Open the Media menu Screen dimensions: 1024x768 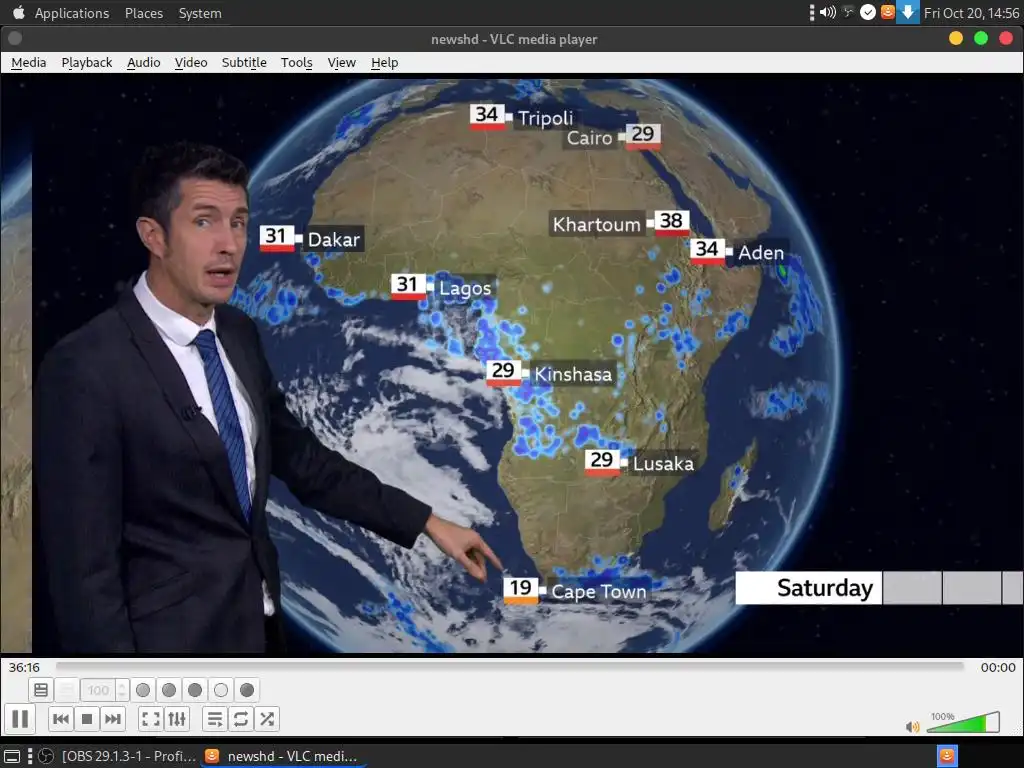[x=29, y=63]
